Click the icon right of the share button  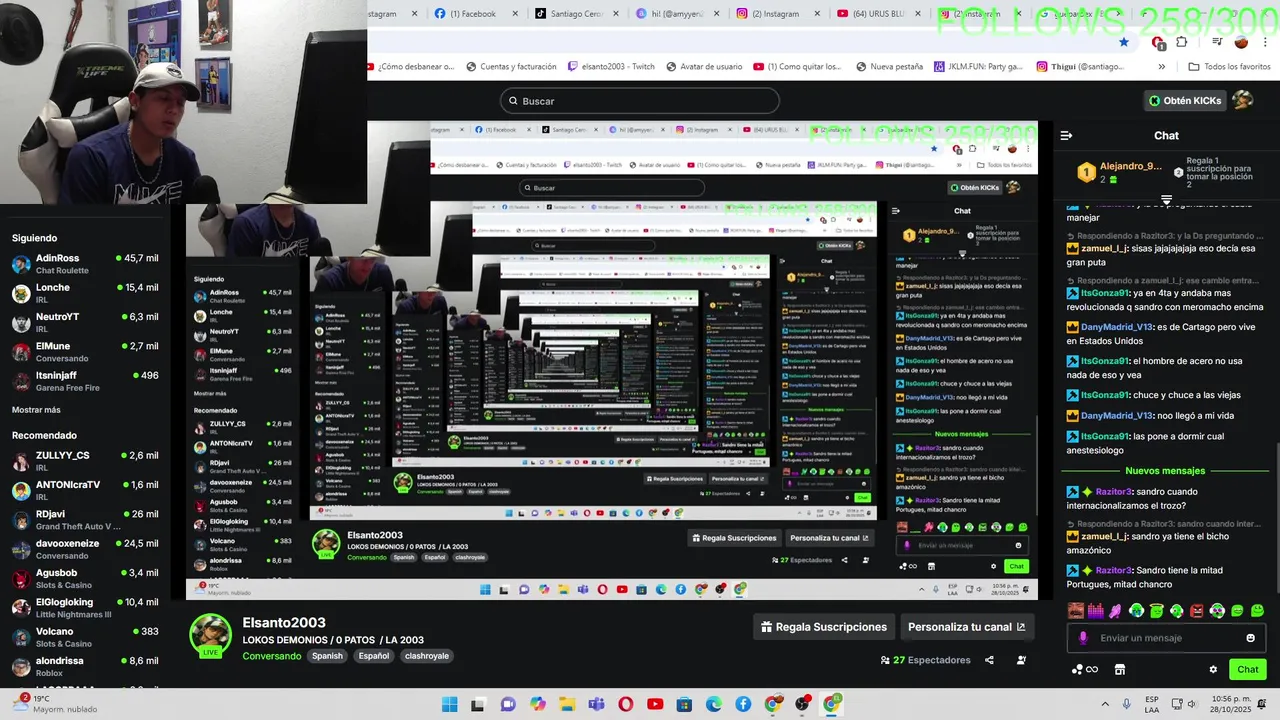click(x=1021, y=660)
